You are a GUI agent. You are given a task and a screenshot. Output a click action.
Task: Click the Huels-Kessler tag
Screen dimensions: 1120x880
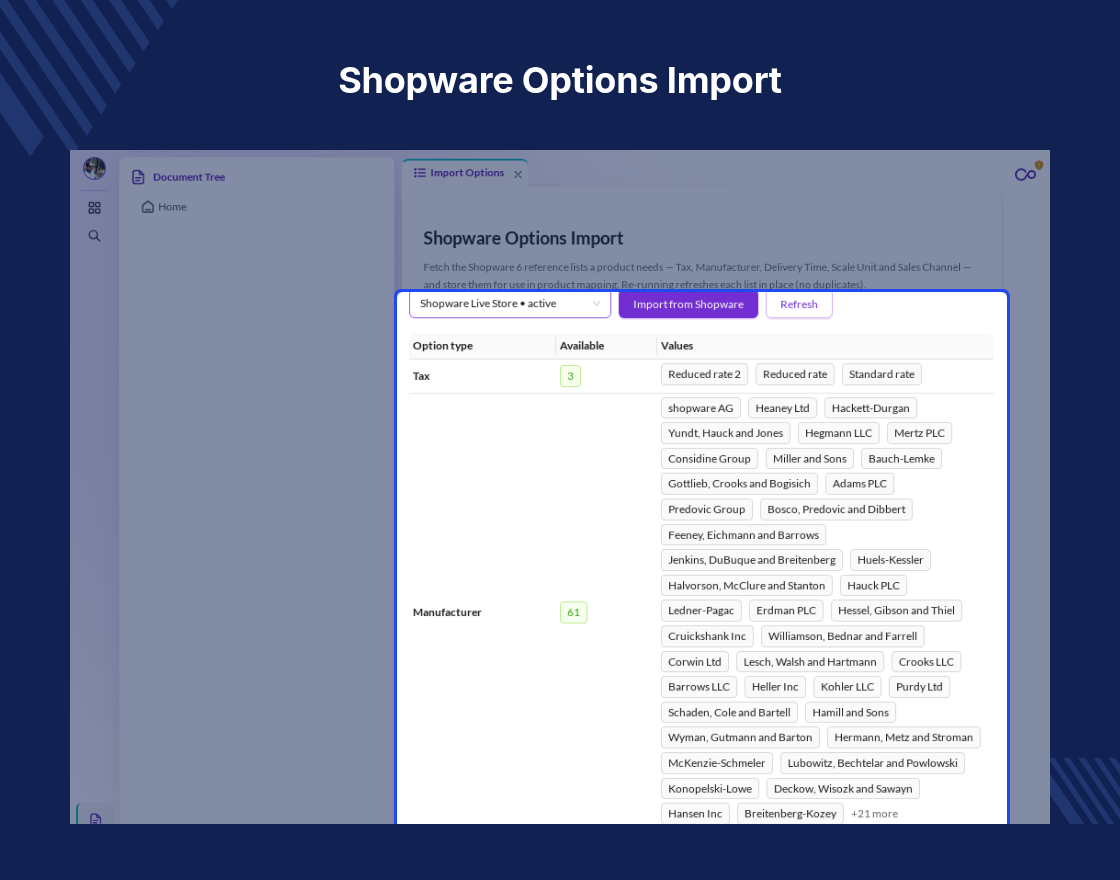pyautogui.click(x=890, y=560)
